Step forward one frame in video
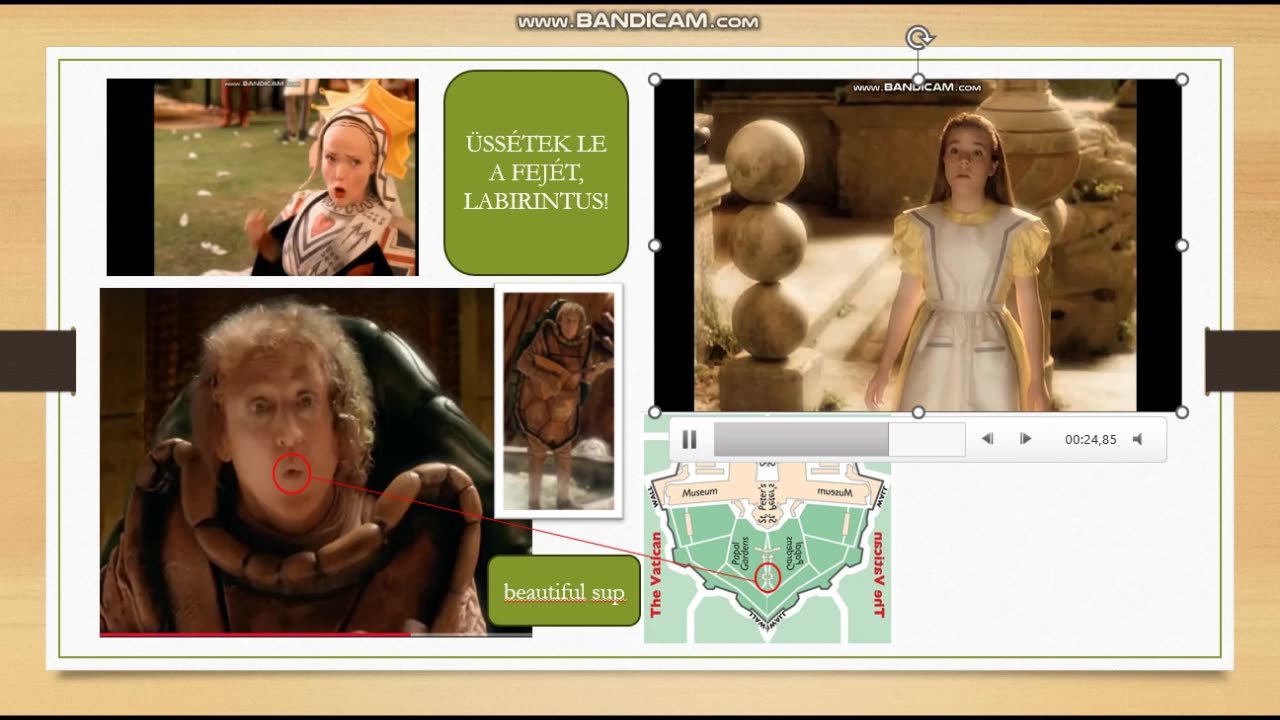Screen dimensions: 1280x720 click(x=1025, y=439)
